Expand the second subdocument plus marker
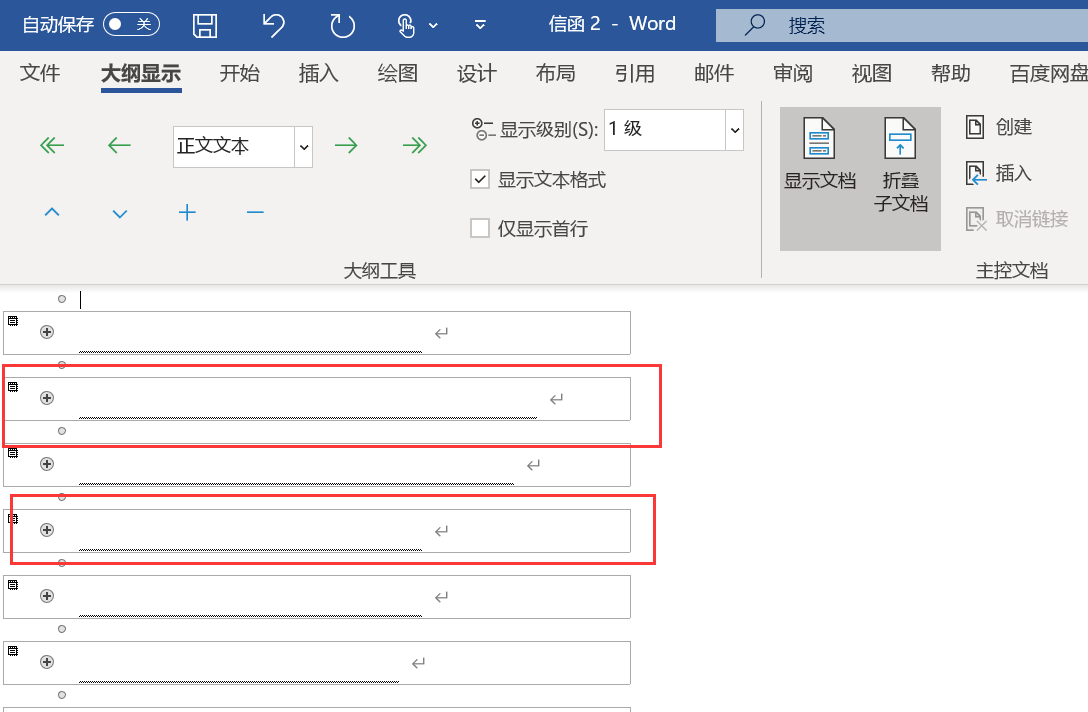Screen dimensions: 1088x712 coord(46,398)
